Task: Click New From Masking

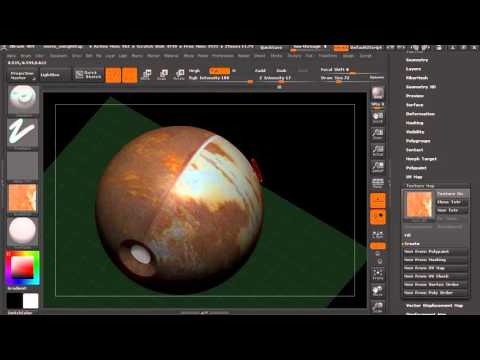Action: click(435, 260)
